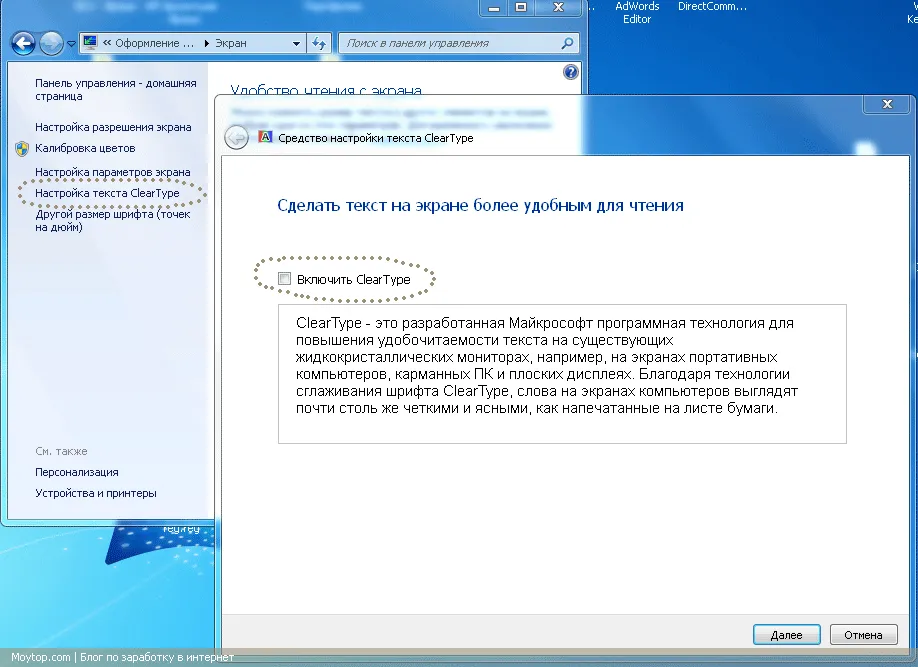918x667 pixels.
Task: Close the ClearType text tuner dialog
Action: pyautogui.click(x=887, y=104)
